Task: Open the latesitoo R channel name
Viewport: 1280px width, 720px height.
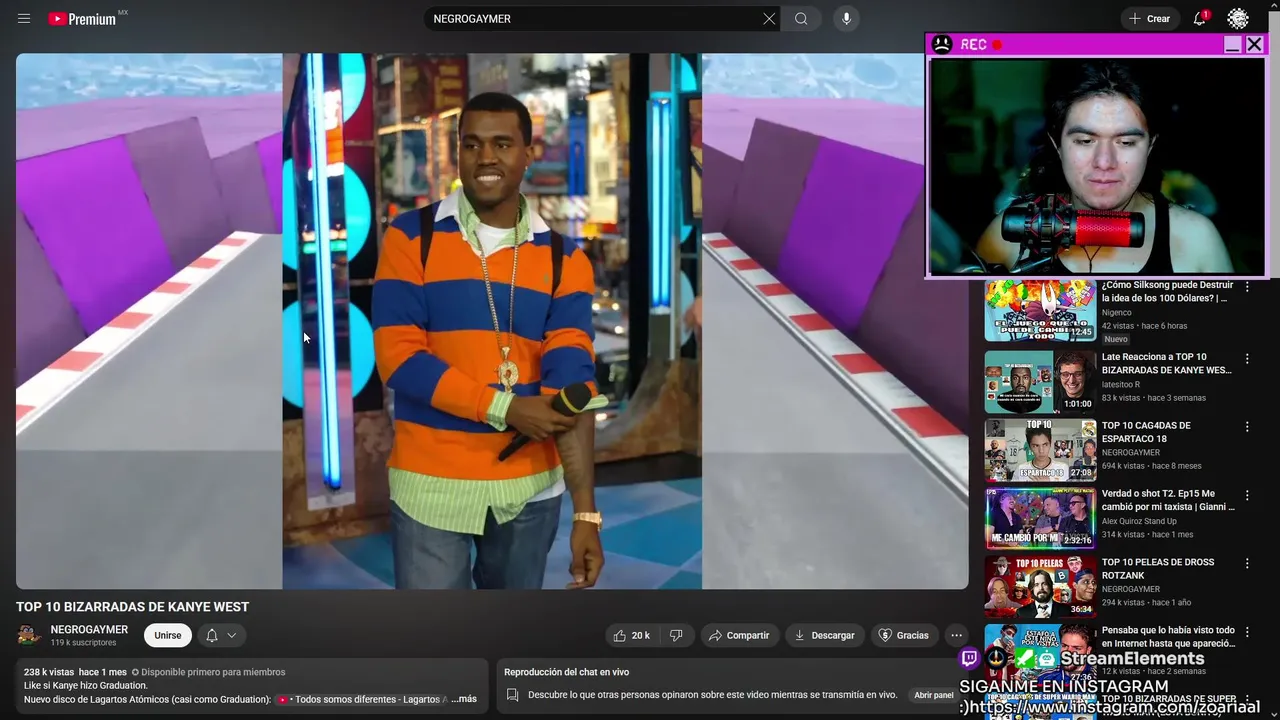Action: [1121, 384]
